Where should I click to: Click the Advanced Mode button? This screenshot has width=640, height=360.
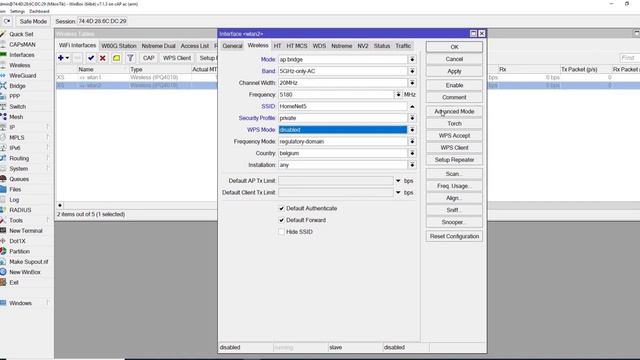[454, 111]
